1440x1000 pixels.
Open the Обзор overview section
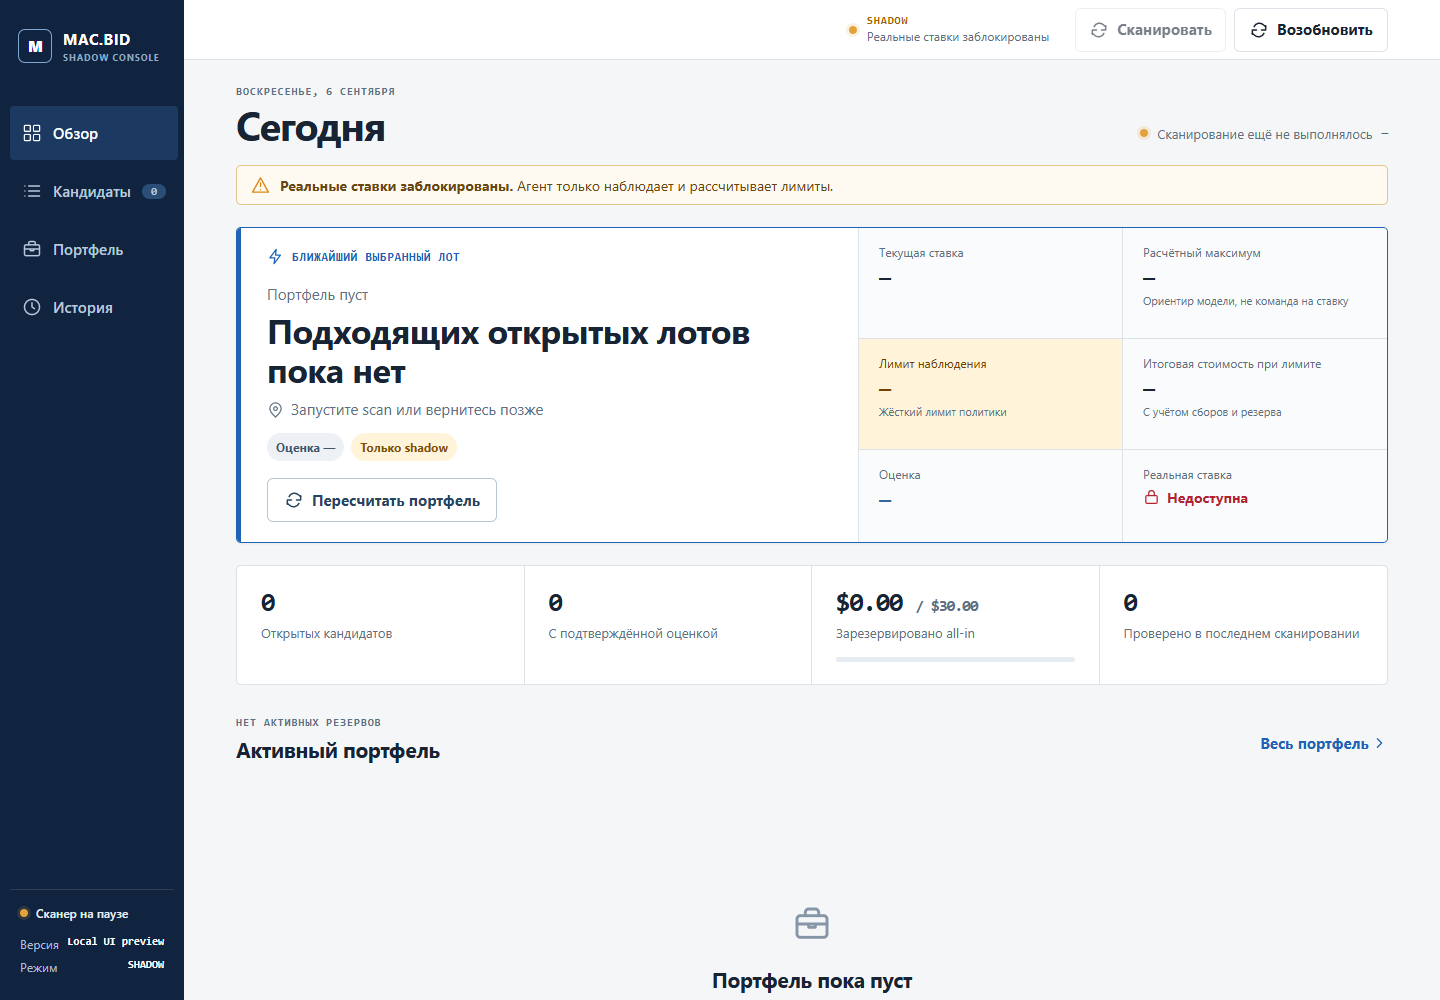click(94, 133)
